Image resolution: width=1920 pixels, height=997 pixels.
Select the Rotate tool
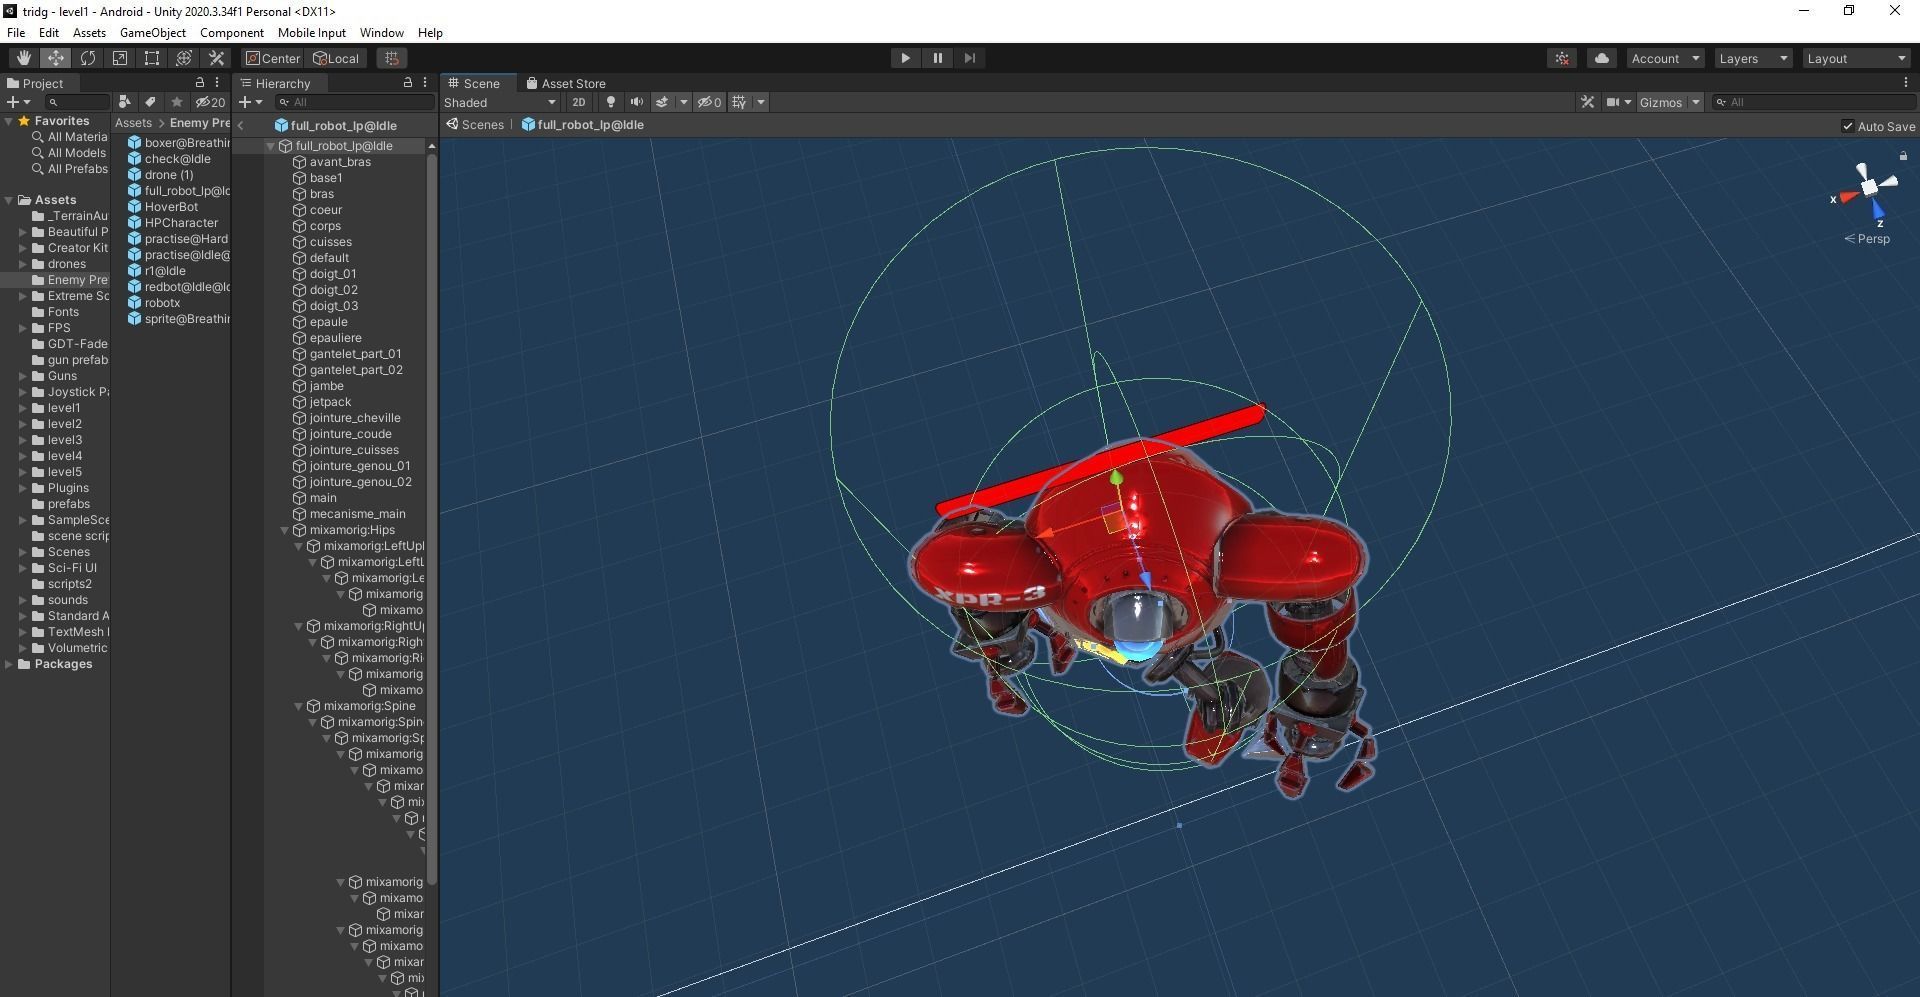click(87, 58)
